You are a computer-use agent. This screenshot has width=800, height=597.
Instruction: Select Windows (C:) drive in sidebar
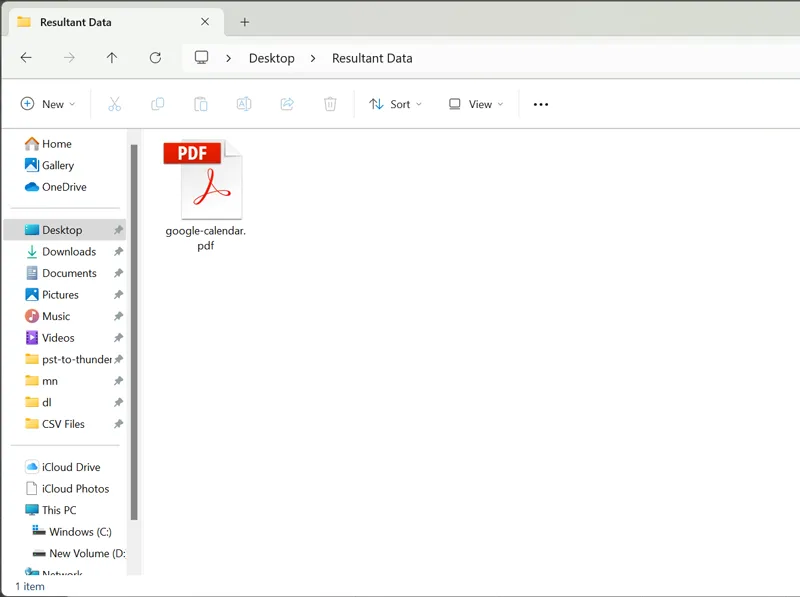point(80,532)
